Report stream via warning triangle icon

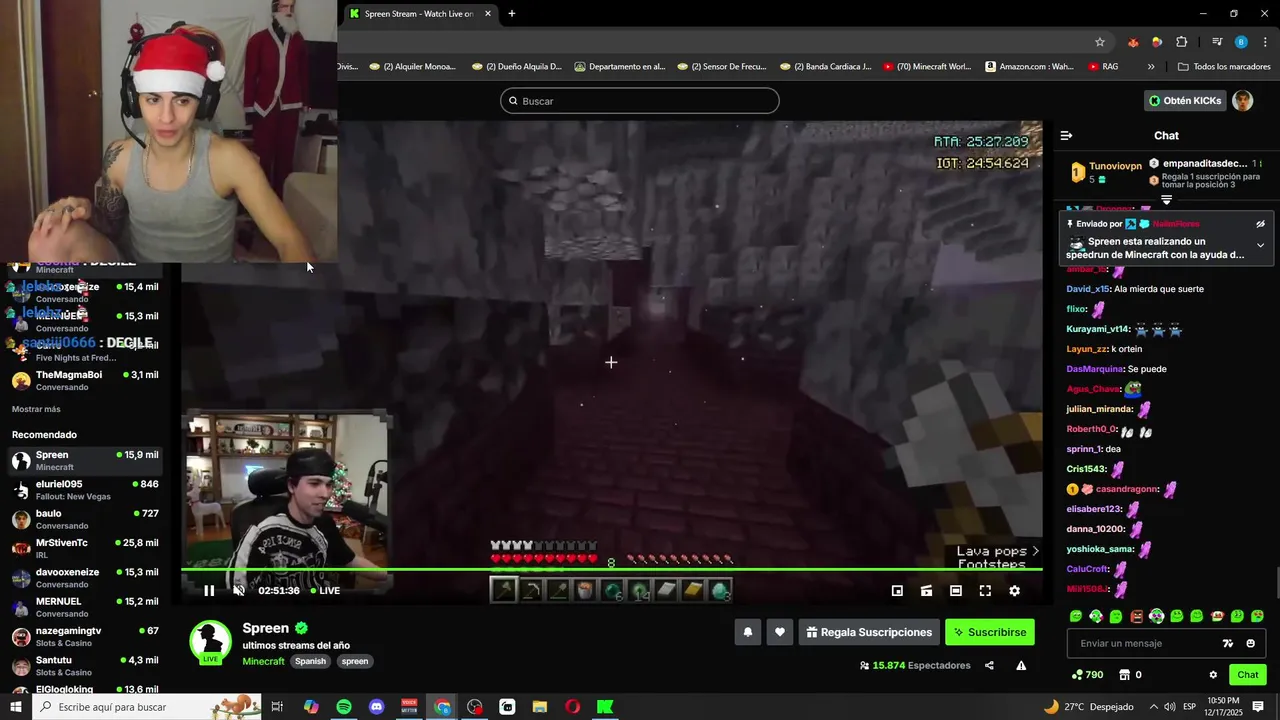pos(1021,665)
